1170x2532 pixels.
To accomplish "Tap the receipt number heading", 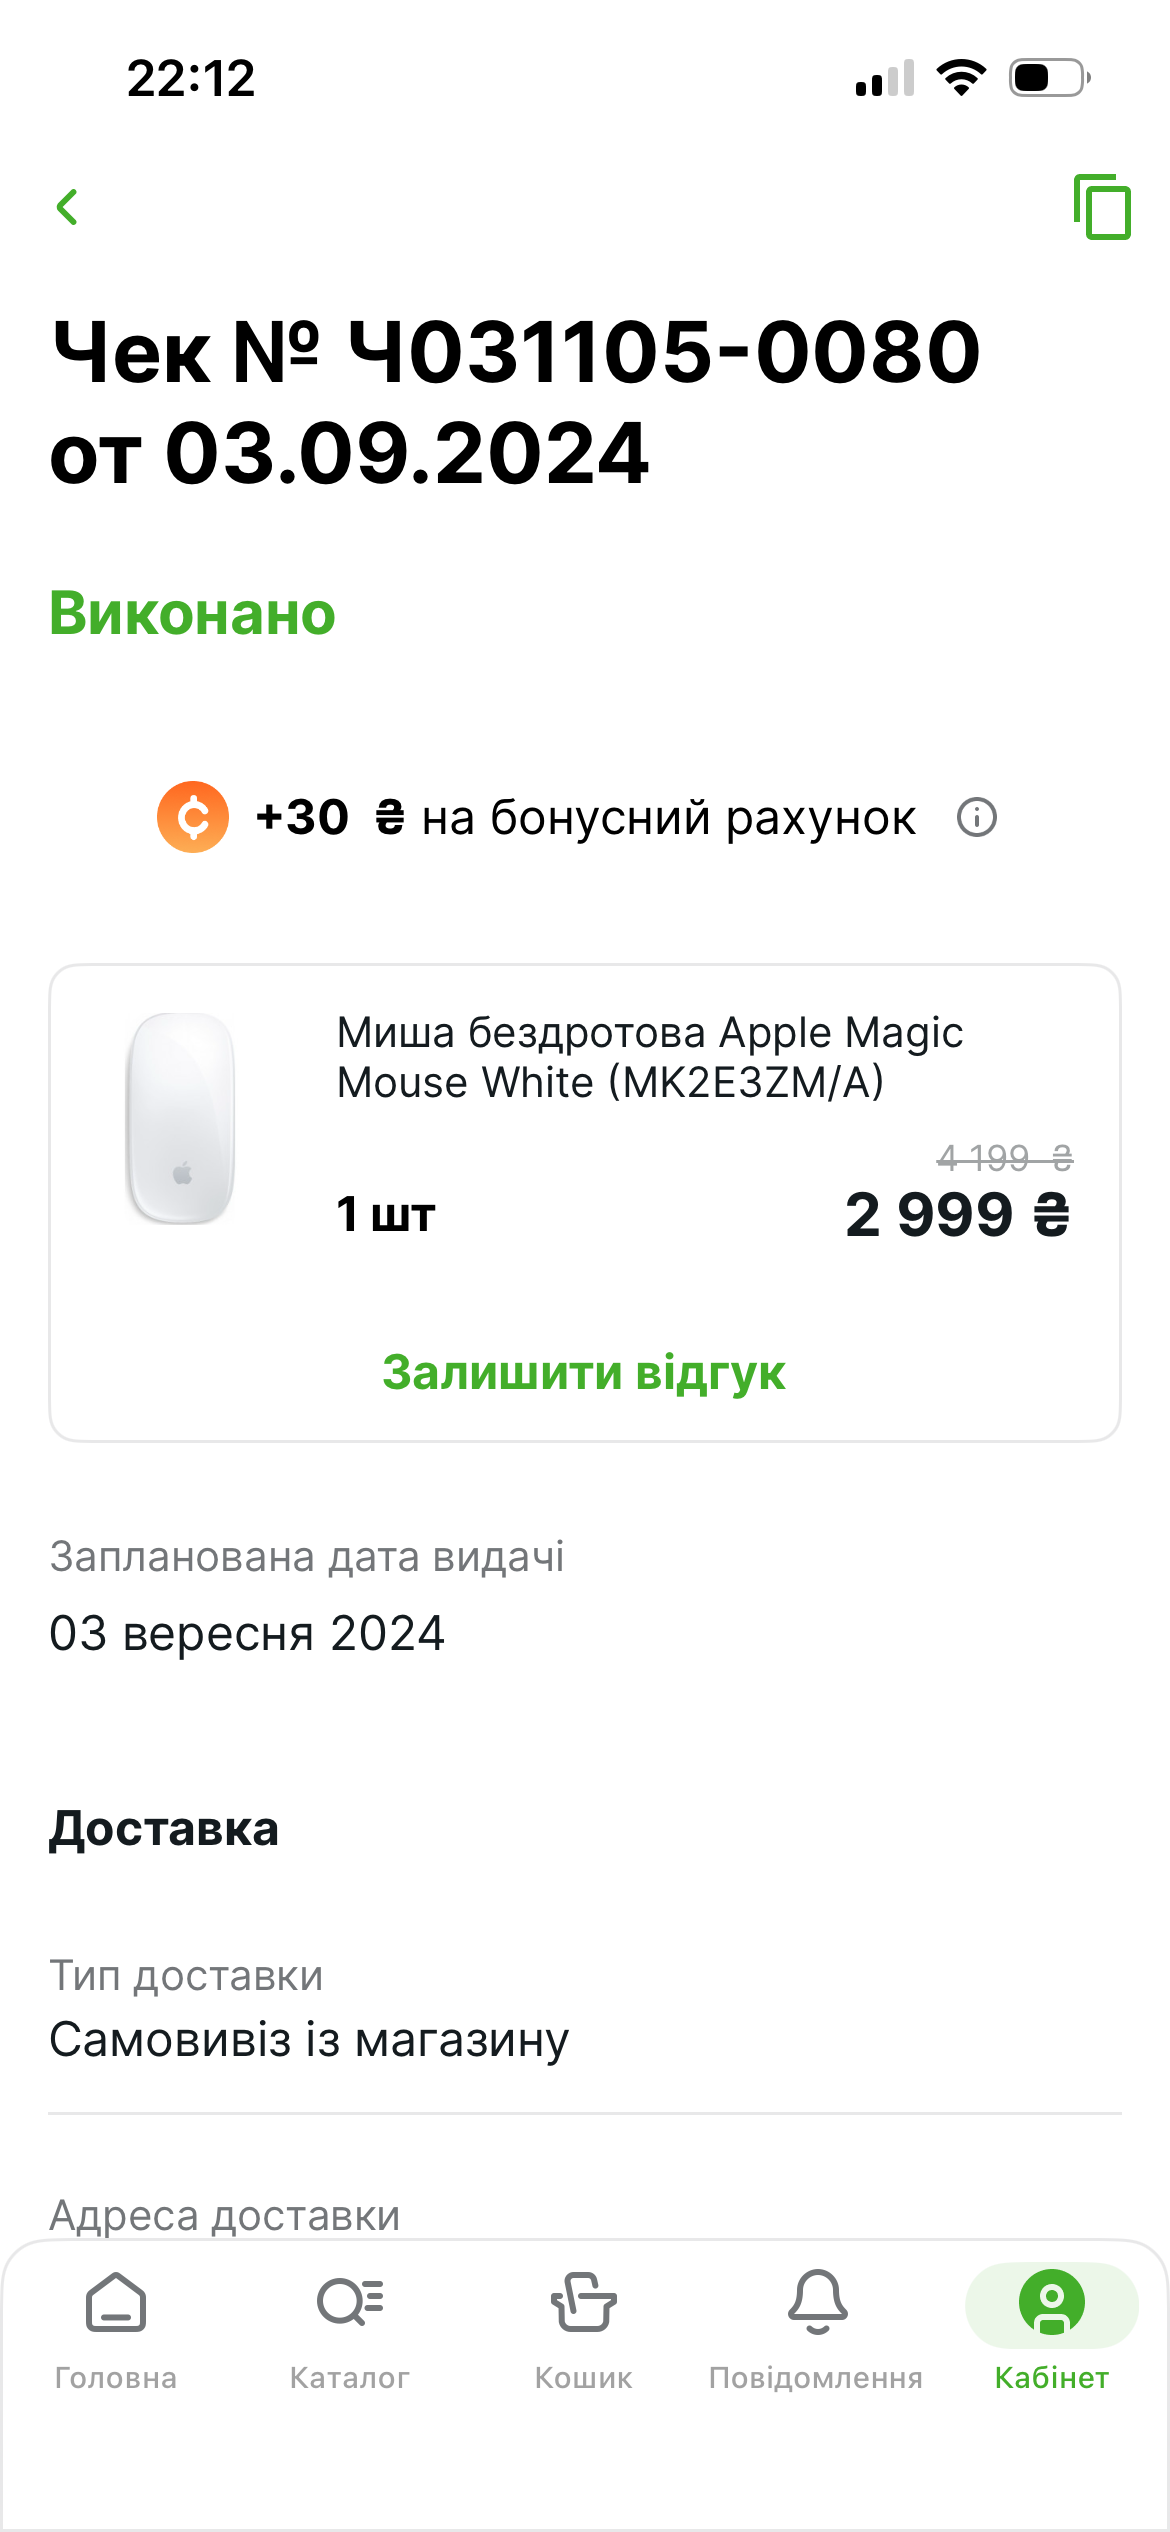I will click(x=516, y=401).
